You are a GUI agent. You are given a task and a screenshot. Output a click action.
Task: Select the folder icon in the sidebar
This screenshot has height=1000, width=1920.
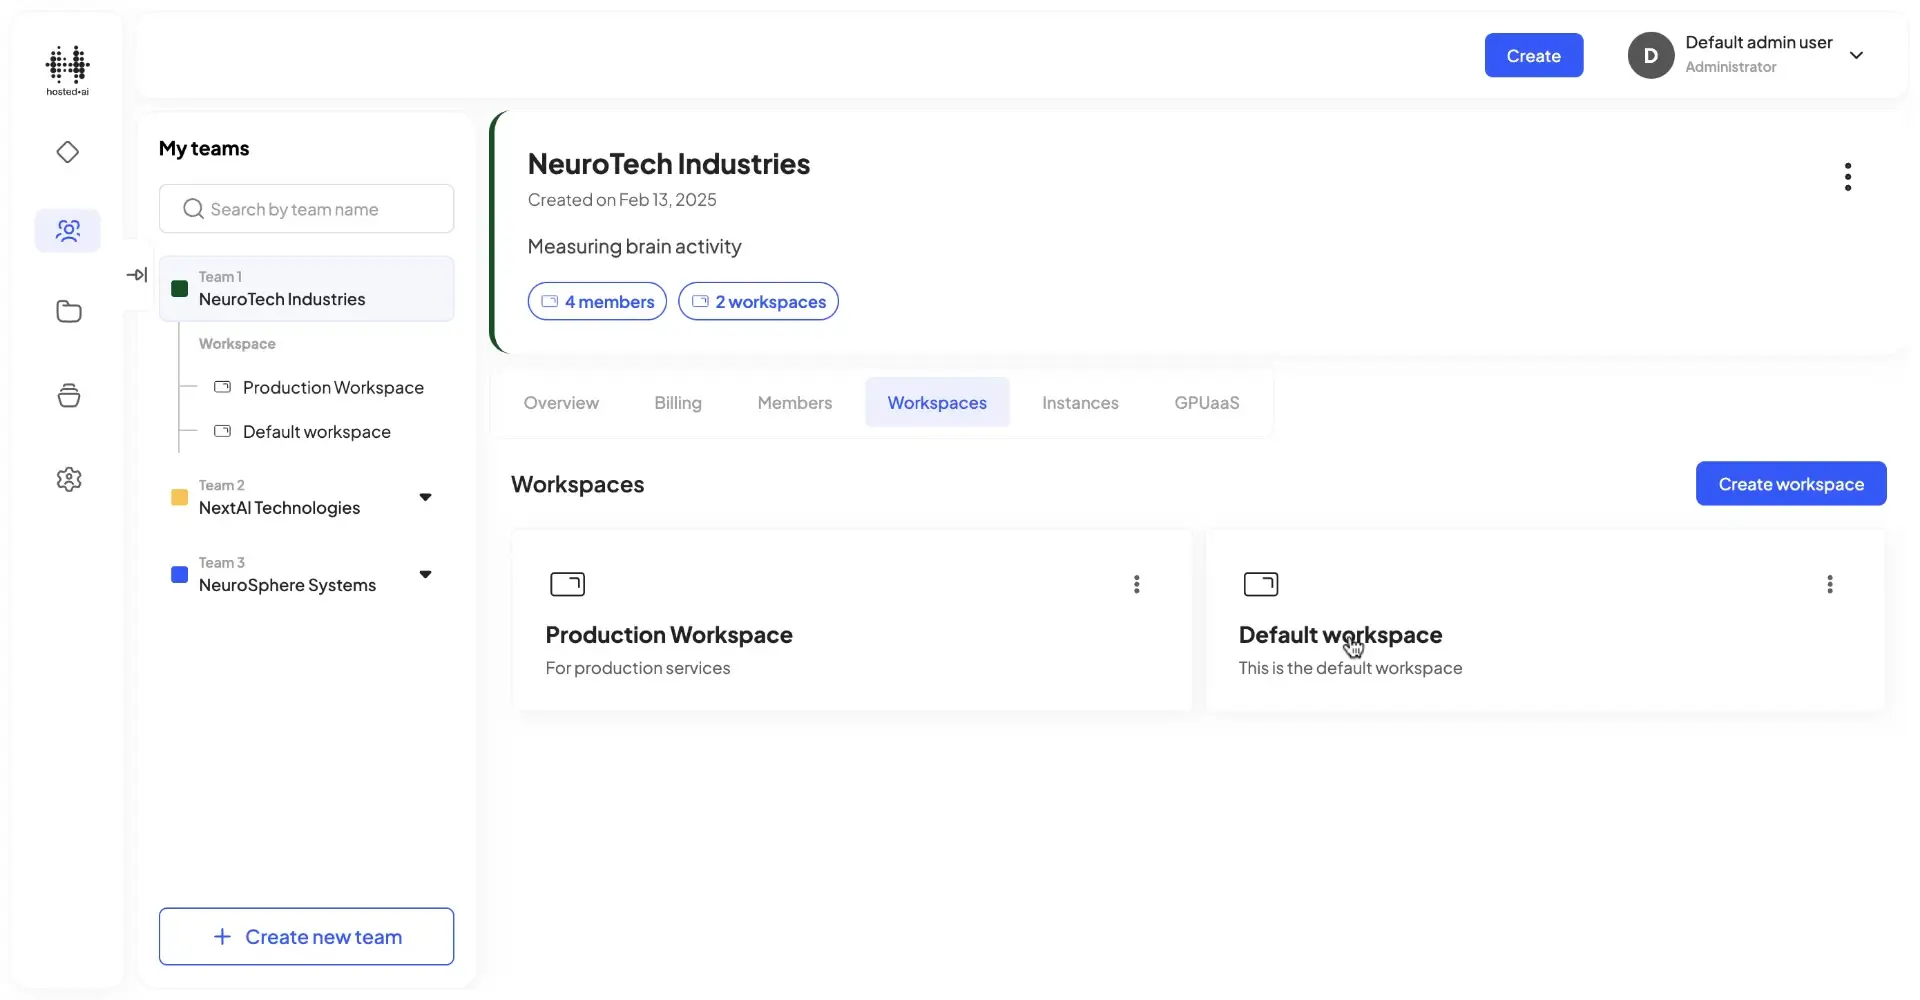67,311
